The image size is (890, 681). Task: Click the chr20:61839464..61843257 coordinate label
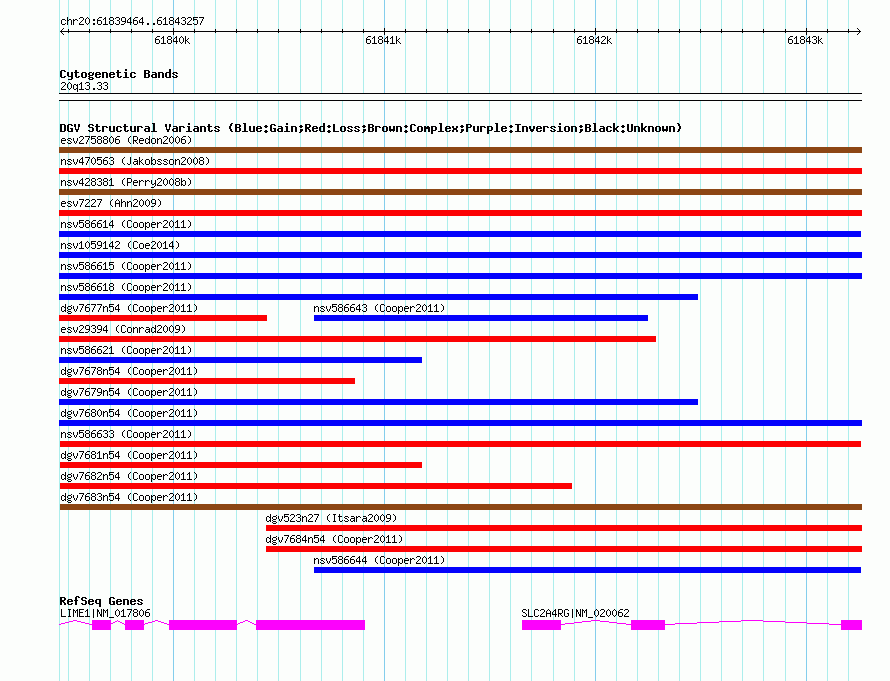coord(132,21)
